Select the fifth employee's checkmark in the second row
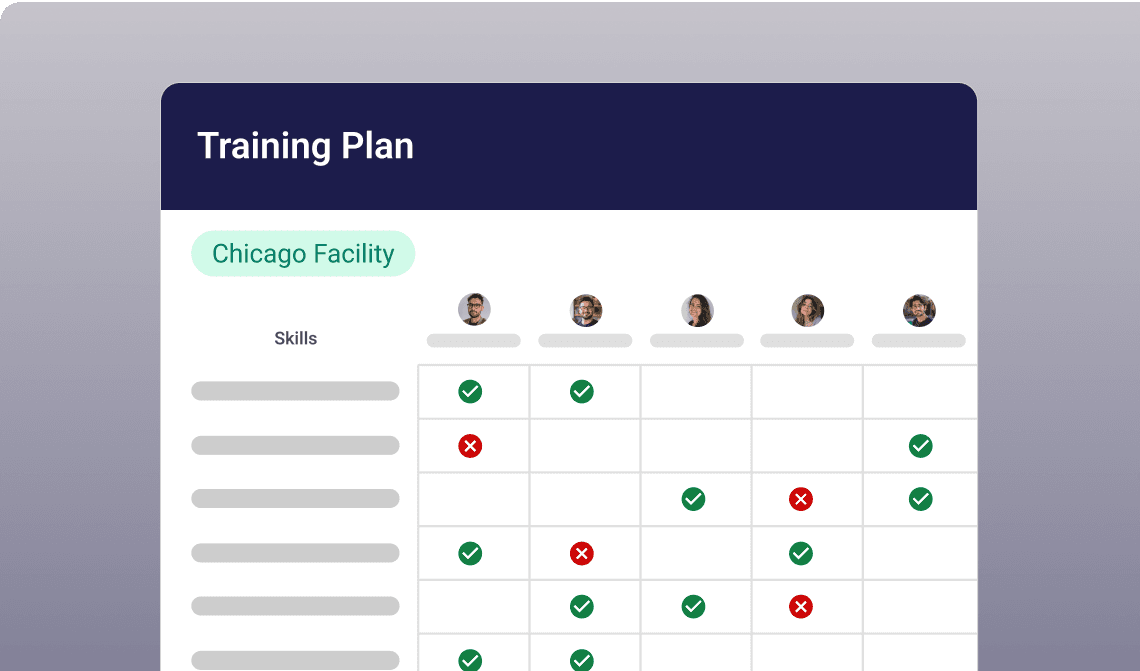This screenshot has height=671, width=1140. point(920,446)
